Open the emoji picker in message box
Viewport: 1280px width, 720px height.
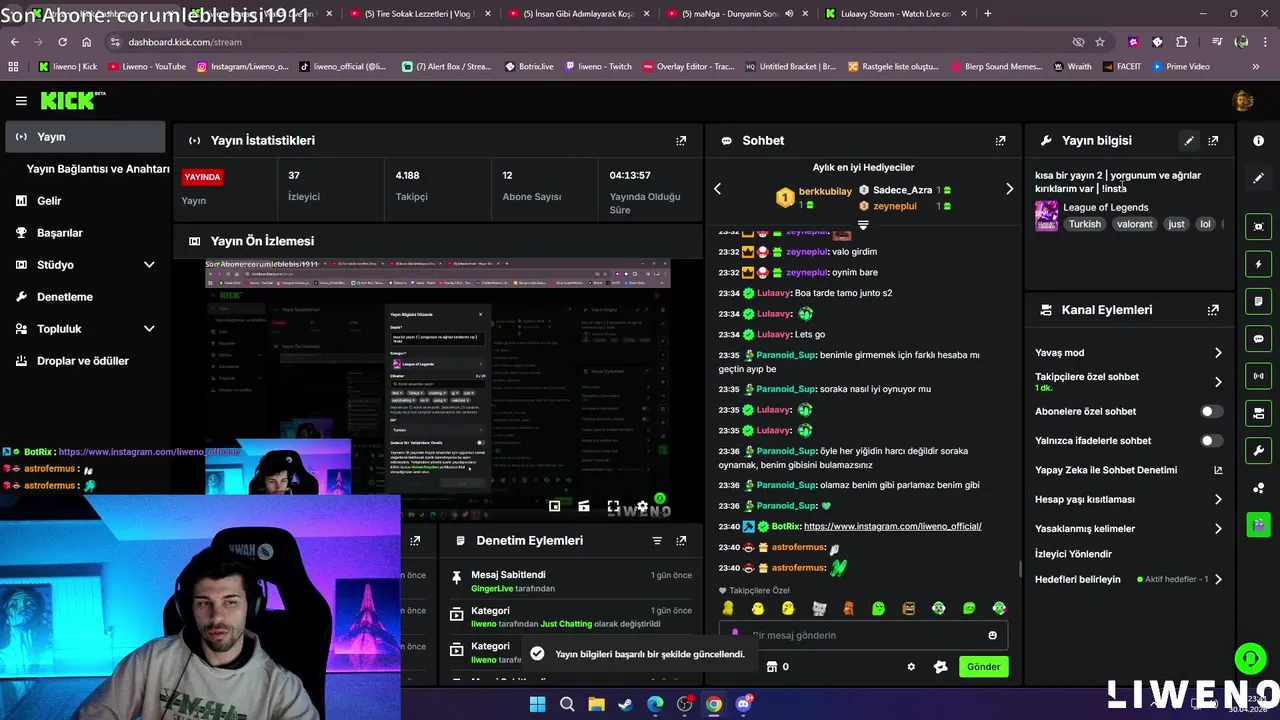point(992,635)
